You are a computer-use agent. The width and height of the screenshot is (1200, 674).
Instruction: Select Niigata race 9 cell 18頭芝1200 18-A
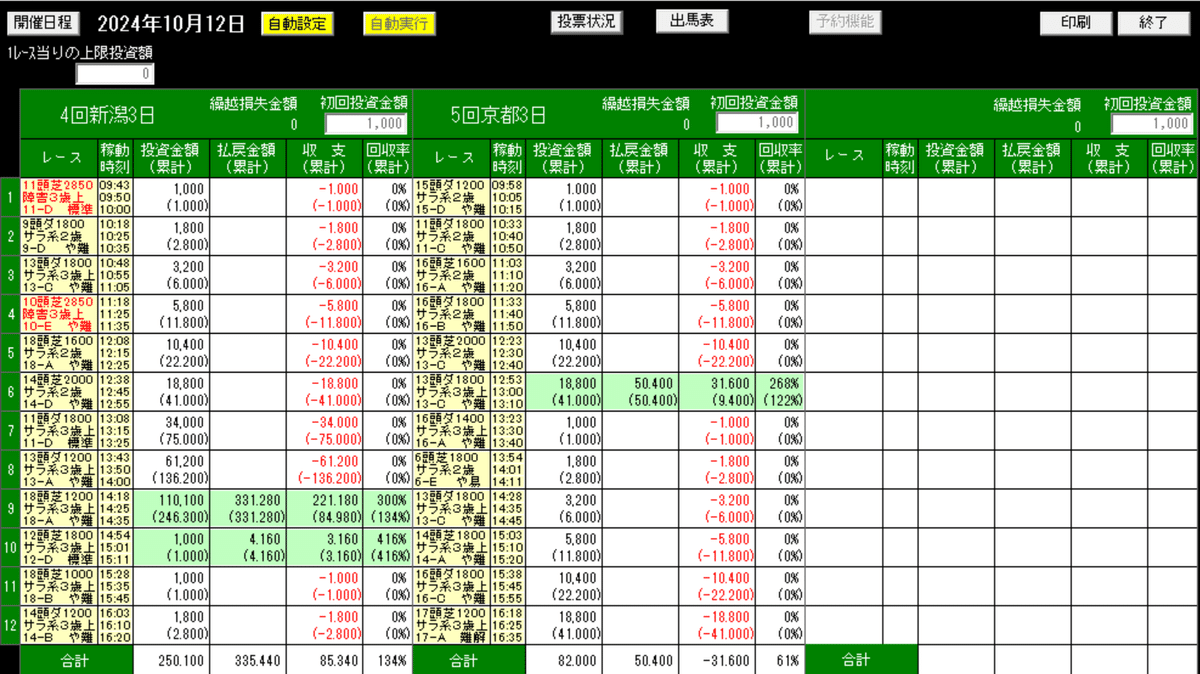58,508
